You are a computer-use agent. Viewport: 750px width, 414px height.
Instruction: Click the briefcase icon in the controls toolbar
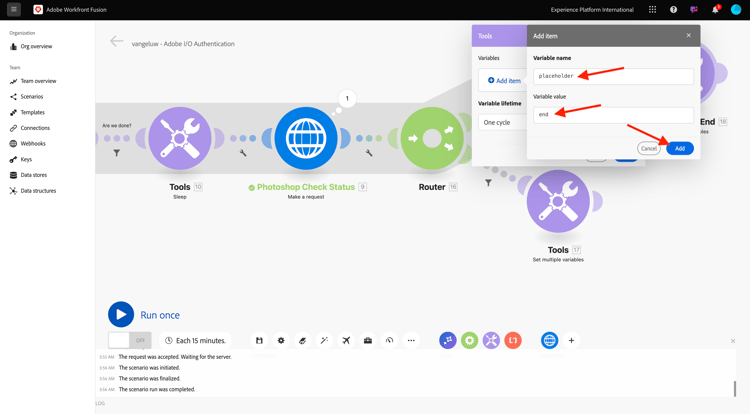[368, 340]
